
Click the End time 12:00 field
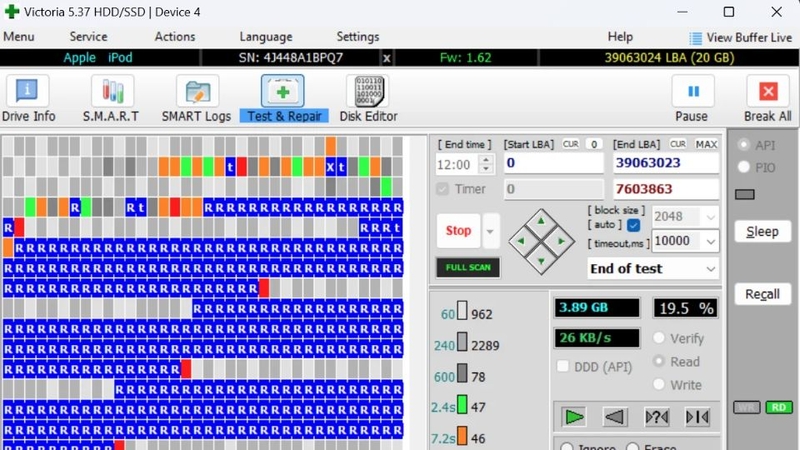click(x=458, y=164)
